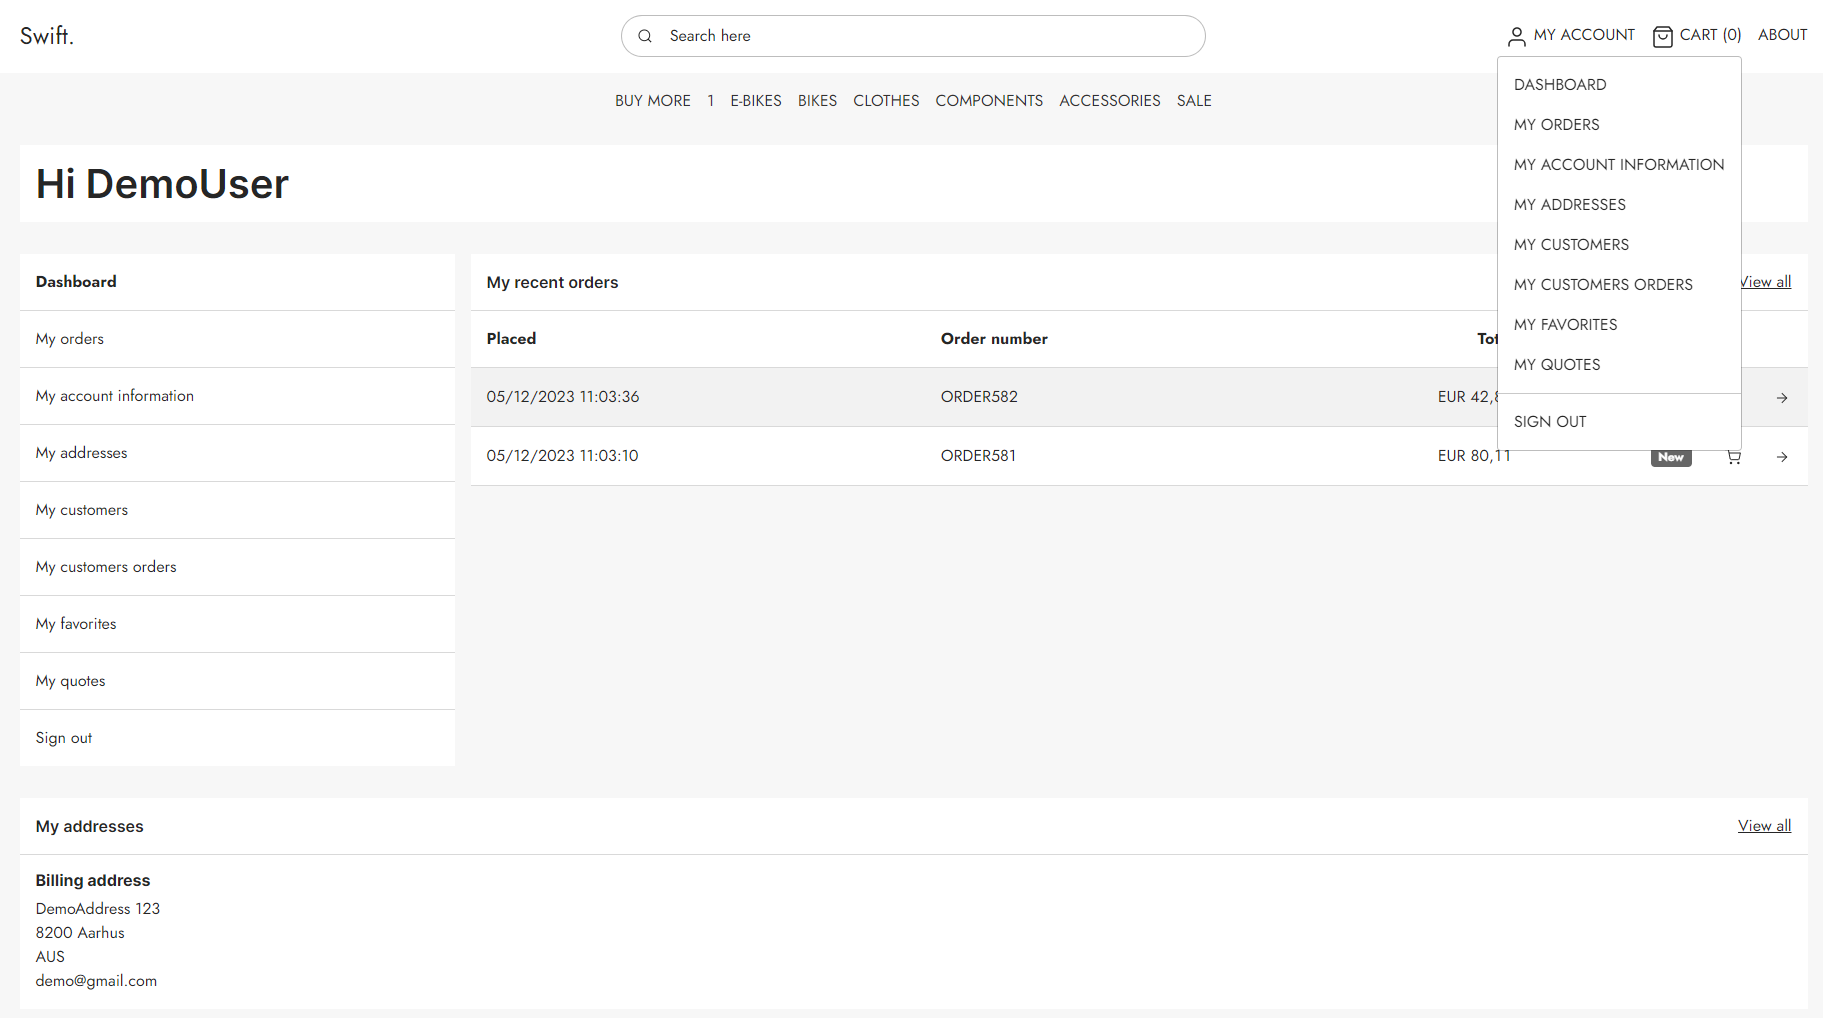Click the search magnifier icon
1823x1018 pixels.
pos(645,36)
